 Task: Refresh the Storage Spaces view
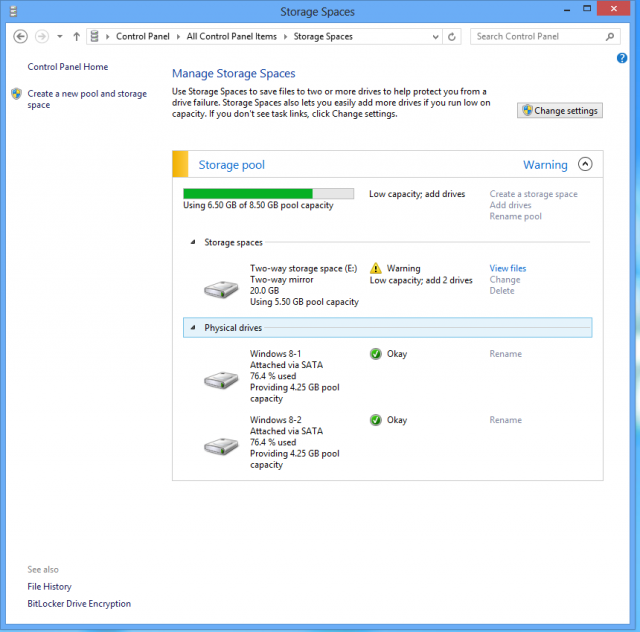451,37
